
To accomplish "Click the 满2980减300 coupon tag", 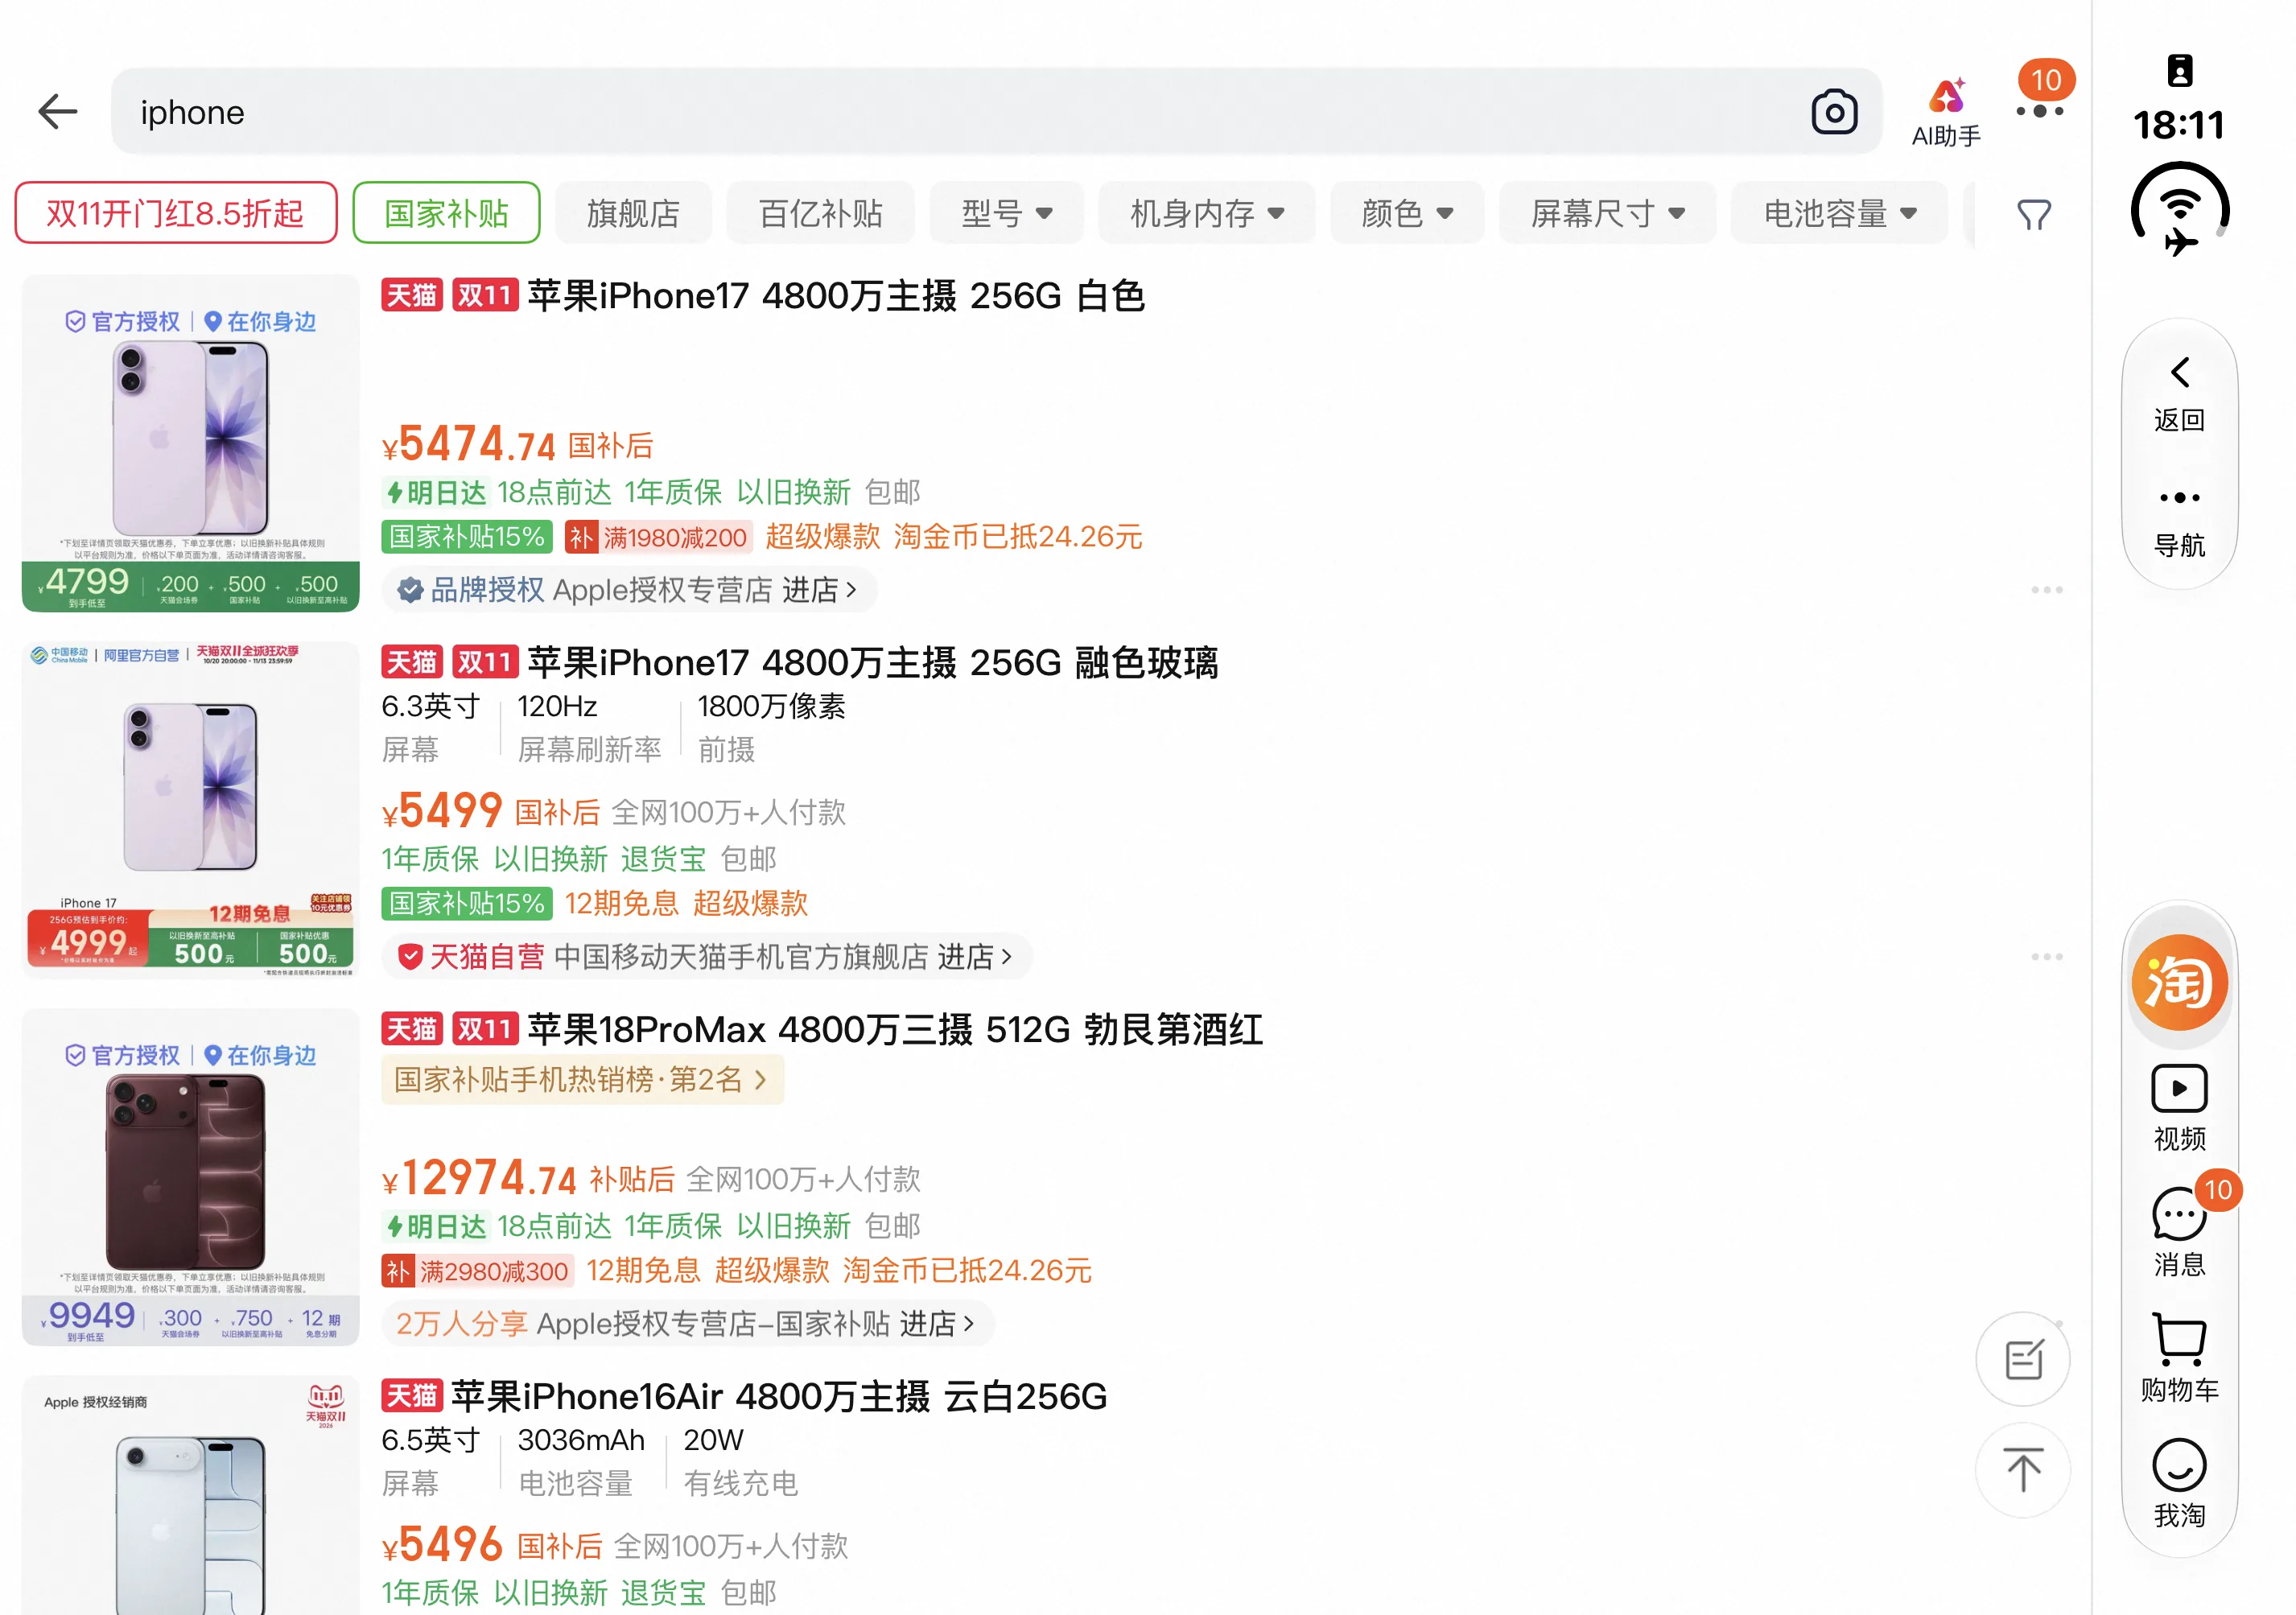I will point(478,1271).
